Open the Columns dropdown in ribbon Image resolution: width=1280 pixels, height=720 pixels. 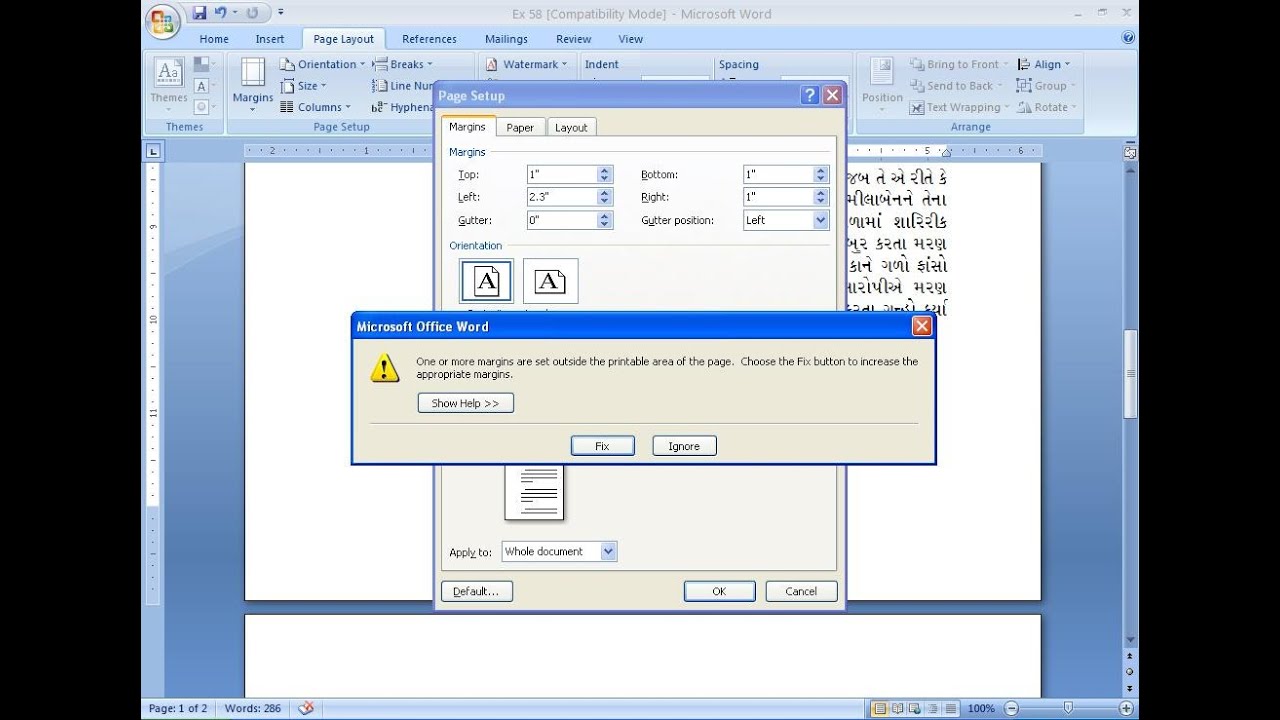click(x=315, y=107)
